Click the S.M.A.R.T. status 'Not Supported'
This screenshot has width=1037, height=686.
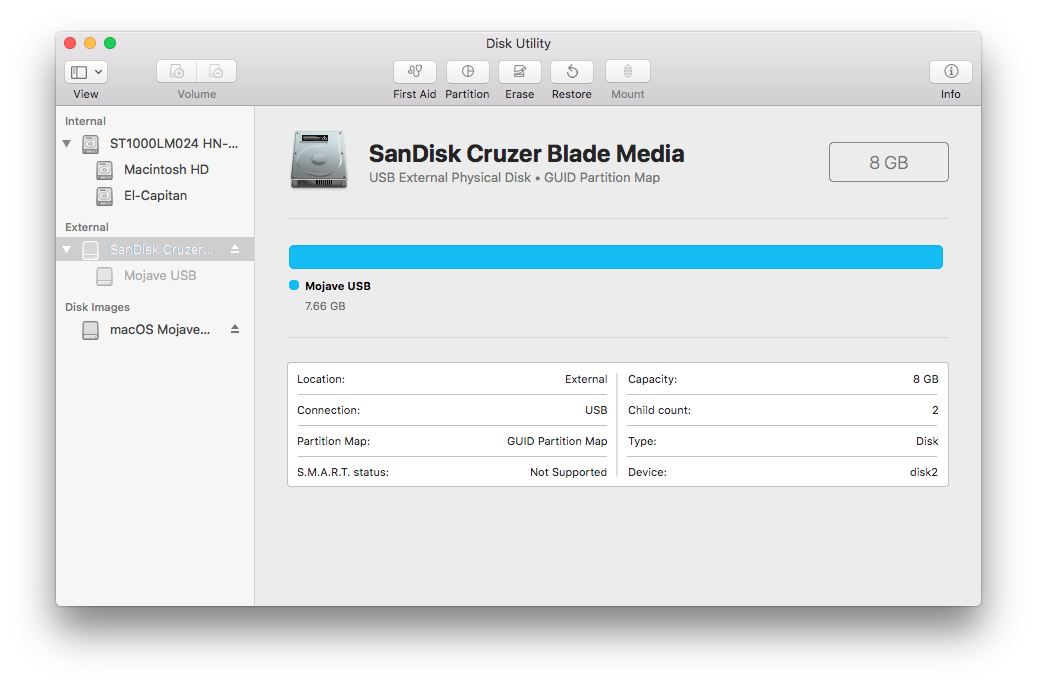pos(568,472)
